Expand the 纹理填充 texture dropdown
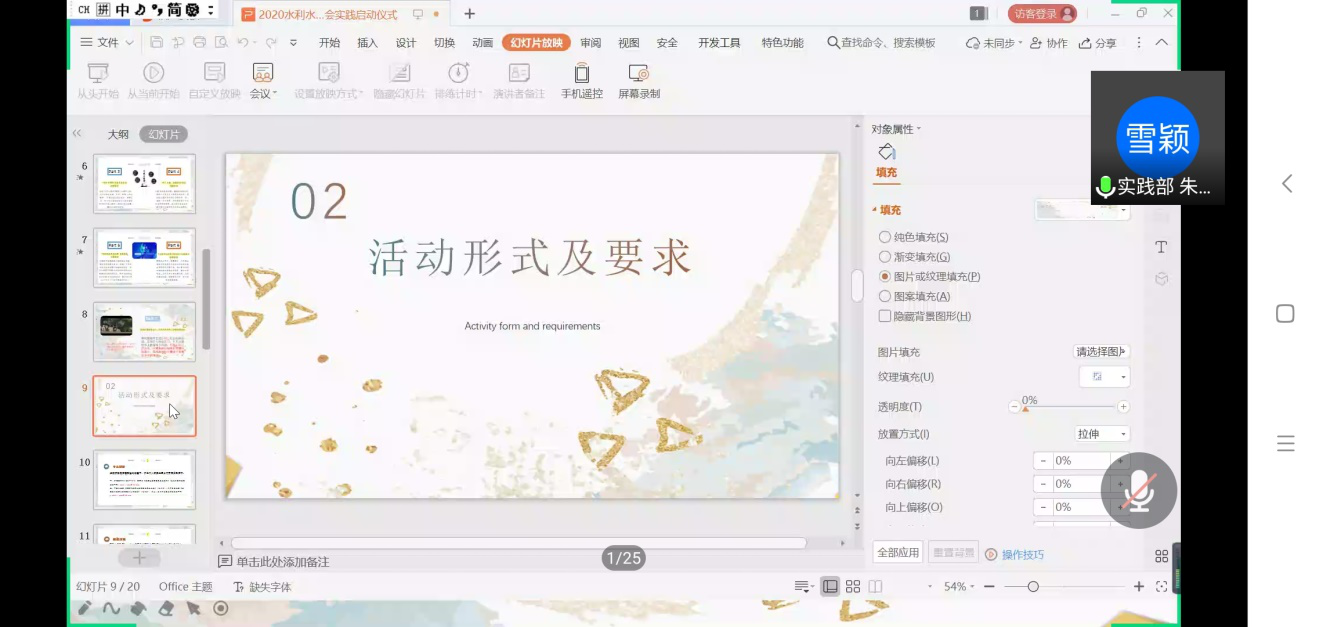This screenshot has height=627, width=1323. click(x=1123, y=377)
